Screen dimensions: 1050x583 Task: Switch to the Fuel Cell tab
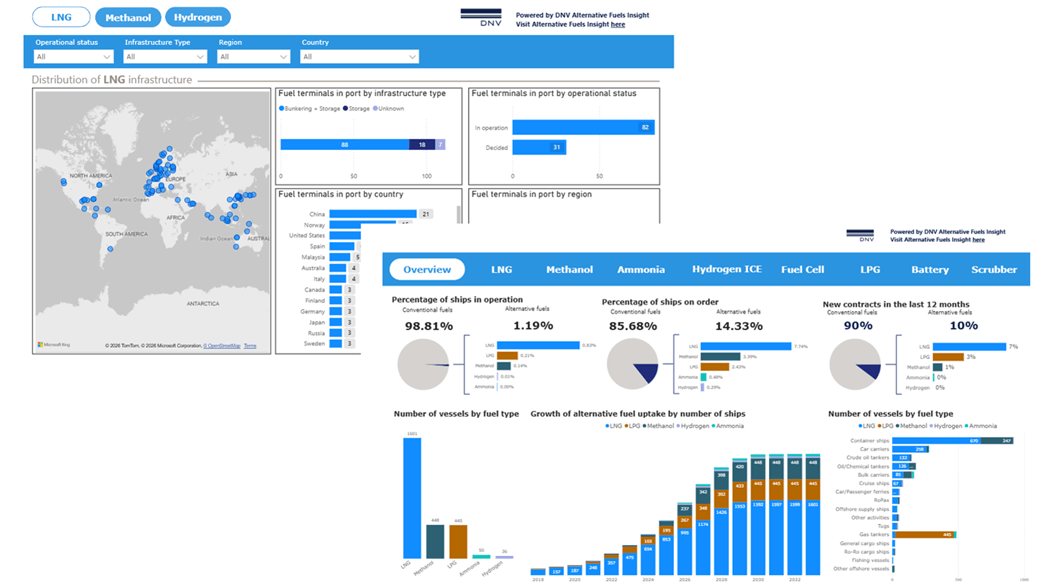tap(802, 270)
